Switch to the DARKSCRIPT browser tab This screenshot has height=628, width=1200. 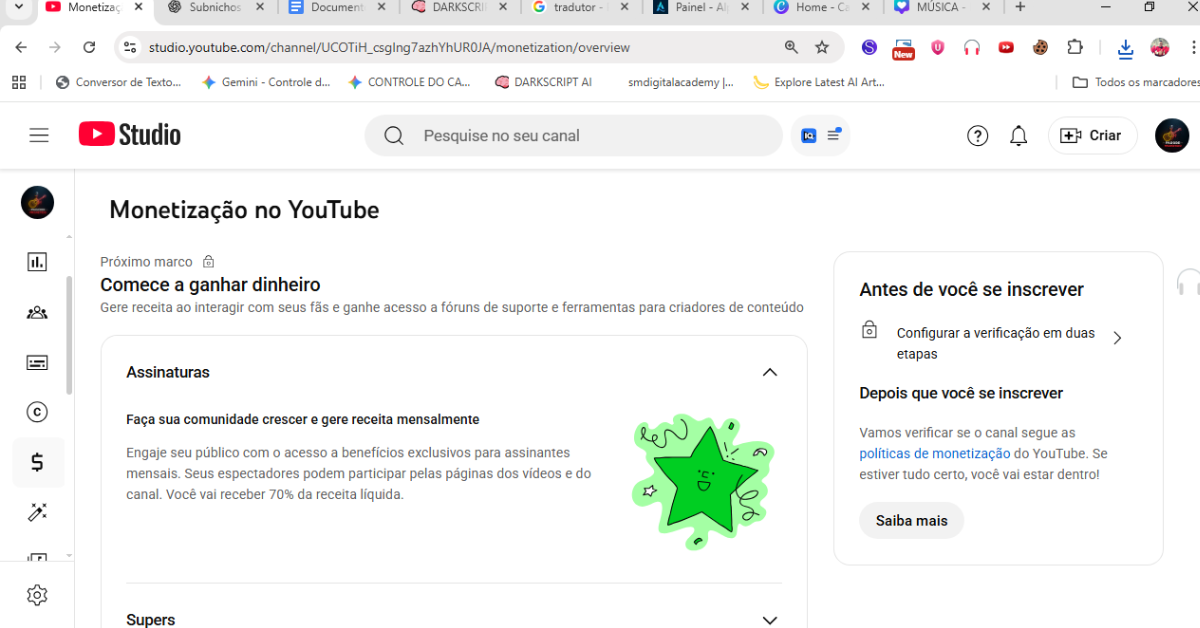click(460, 7)
